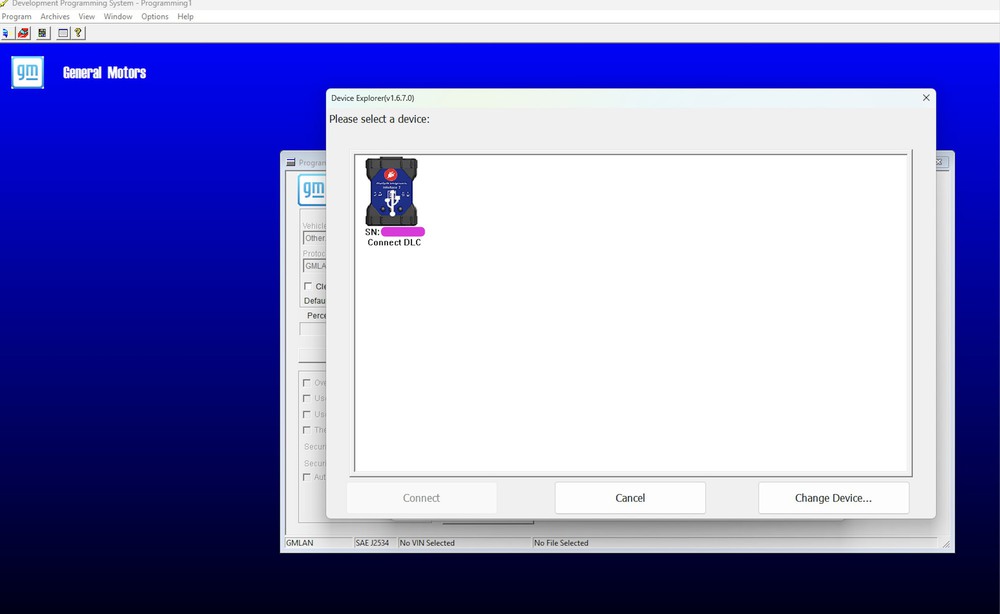Click the GM logo in Programming window

(x=312, y=189)
